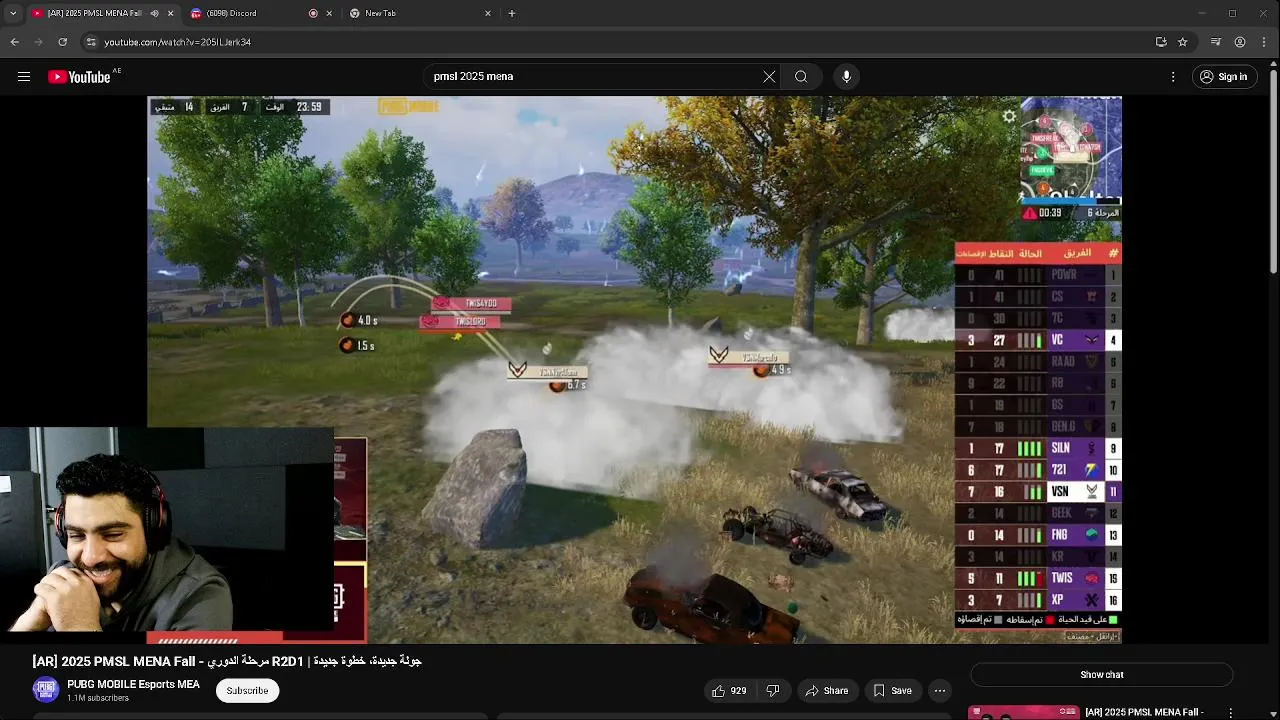
Task: Close the New Tab tab
Action: pos(488,14)
